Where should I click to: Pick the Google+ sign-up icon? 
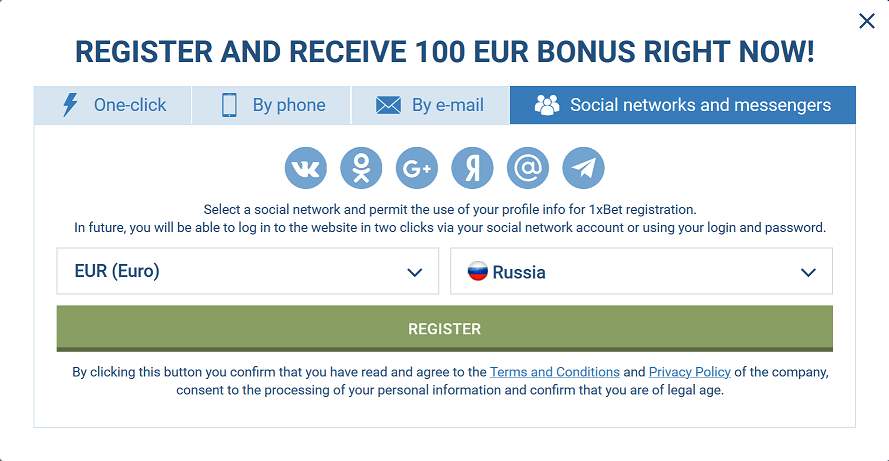[x=417, y=168]
